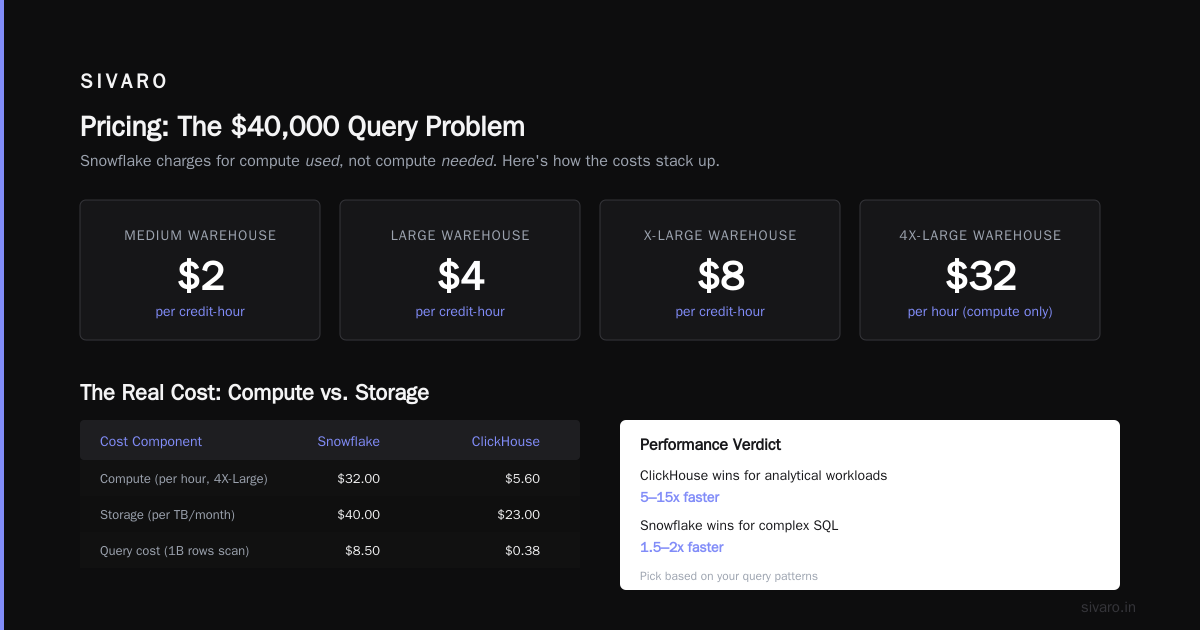Click the "5–15x faster" highlight
1200x630 pixels.
point(680,497)
